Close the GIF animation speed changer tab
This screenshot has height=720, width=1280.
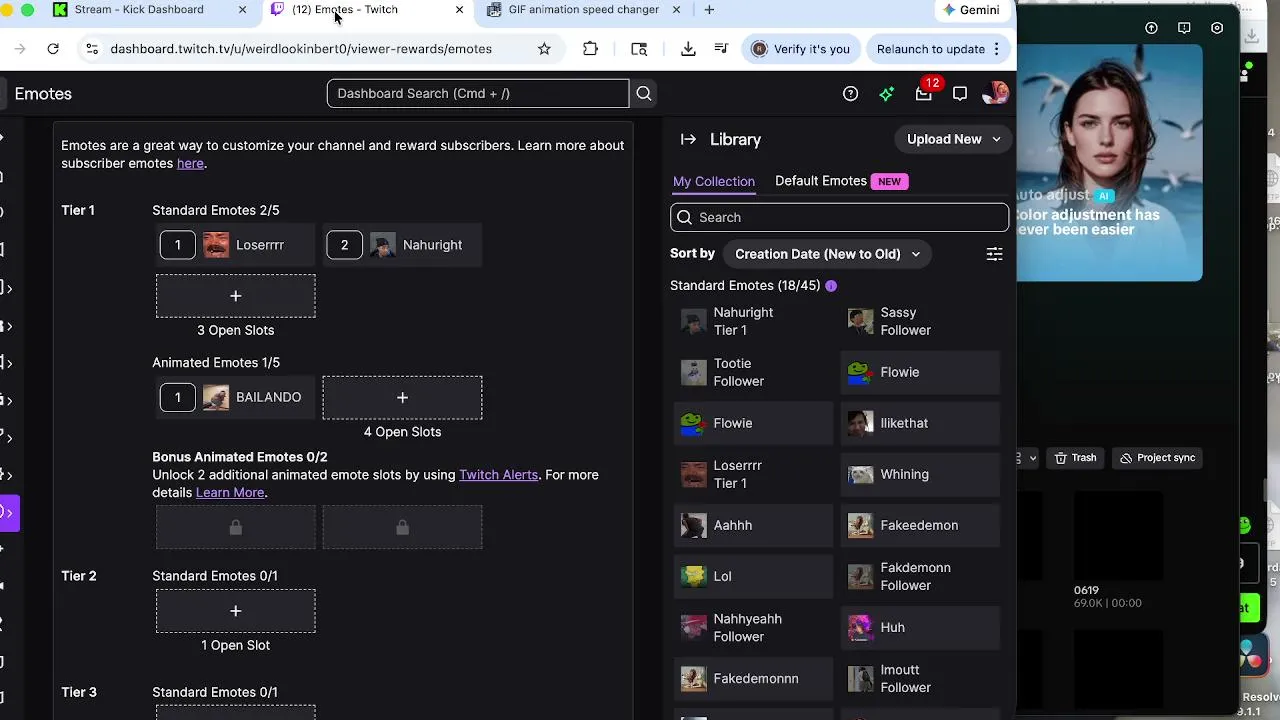676,10
